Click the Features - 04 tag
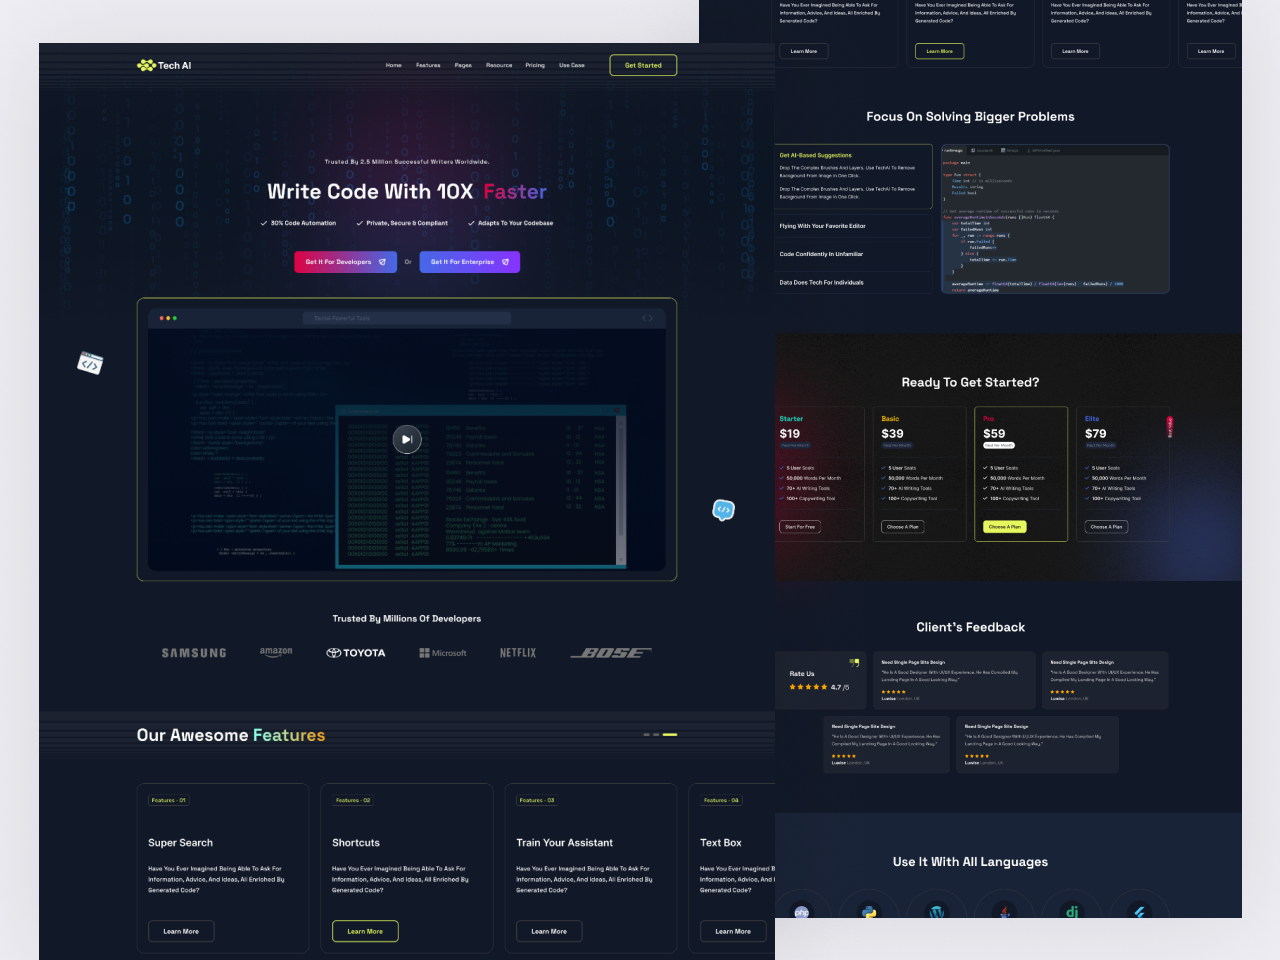Viewport: 1280px width, 960px height. (x=721, y=800)
